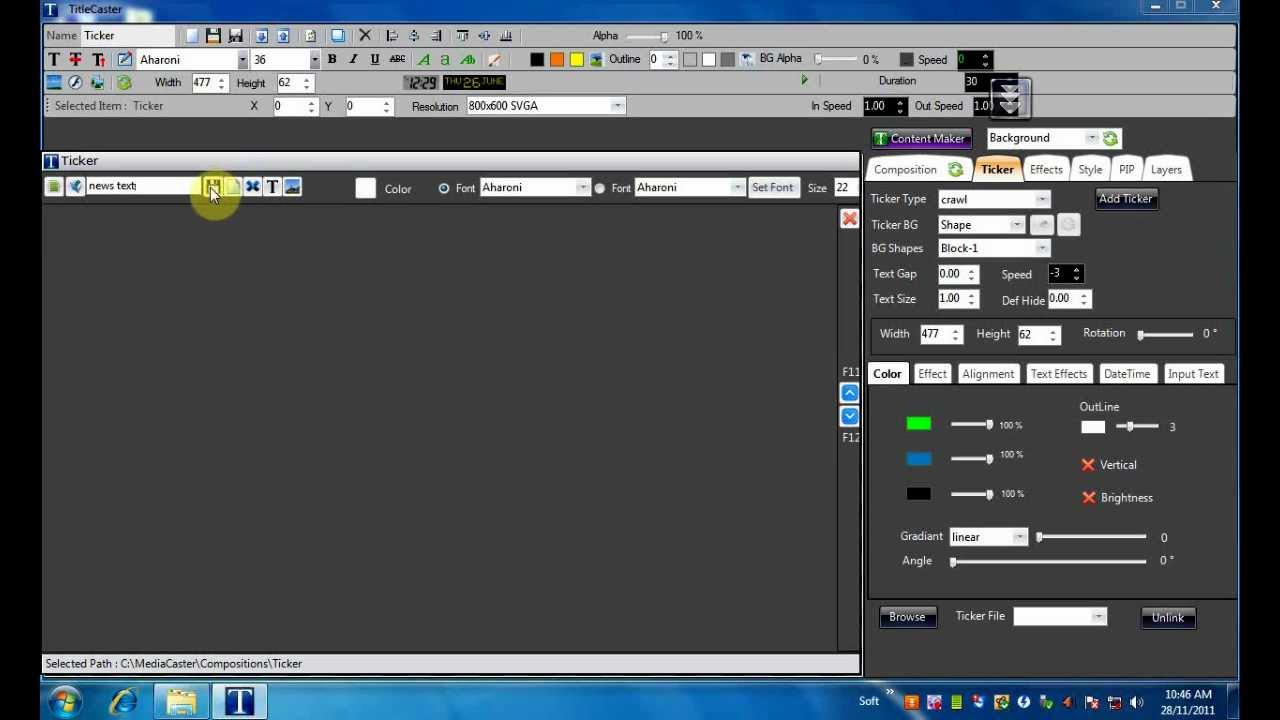Click the new composition icon beside the Name field
Viewport: 1280px width, 720px height.
click(191, 36)
